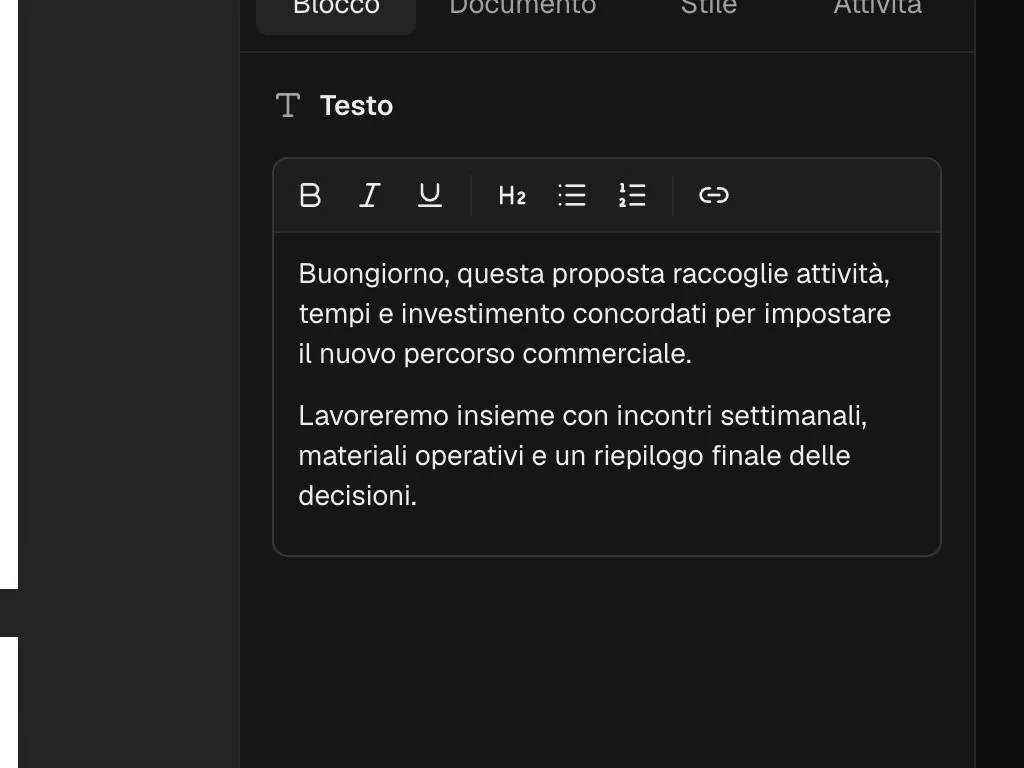The image size is (1024, 768).
Task: Place the cursor in the 'Buongiorno, questa proposta' paragraph
Action: 595,313
